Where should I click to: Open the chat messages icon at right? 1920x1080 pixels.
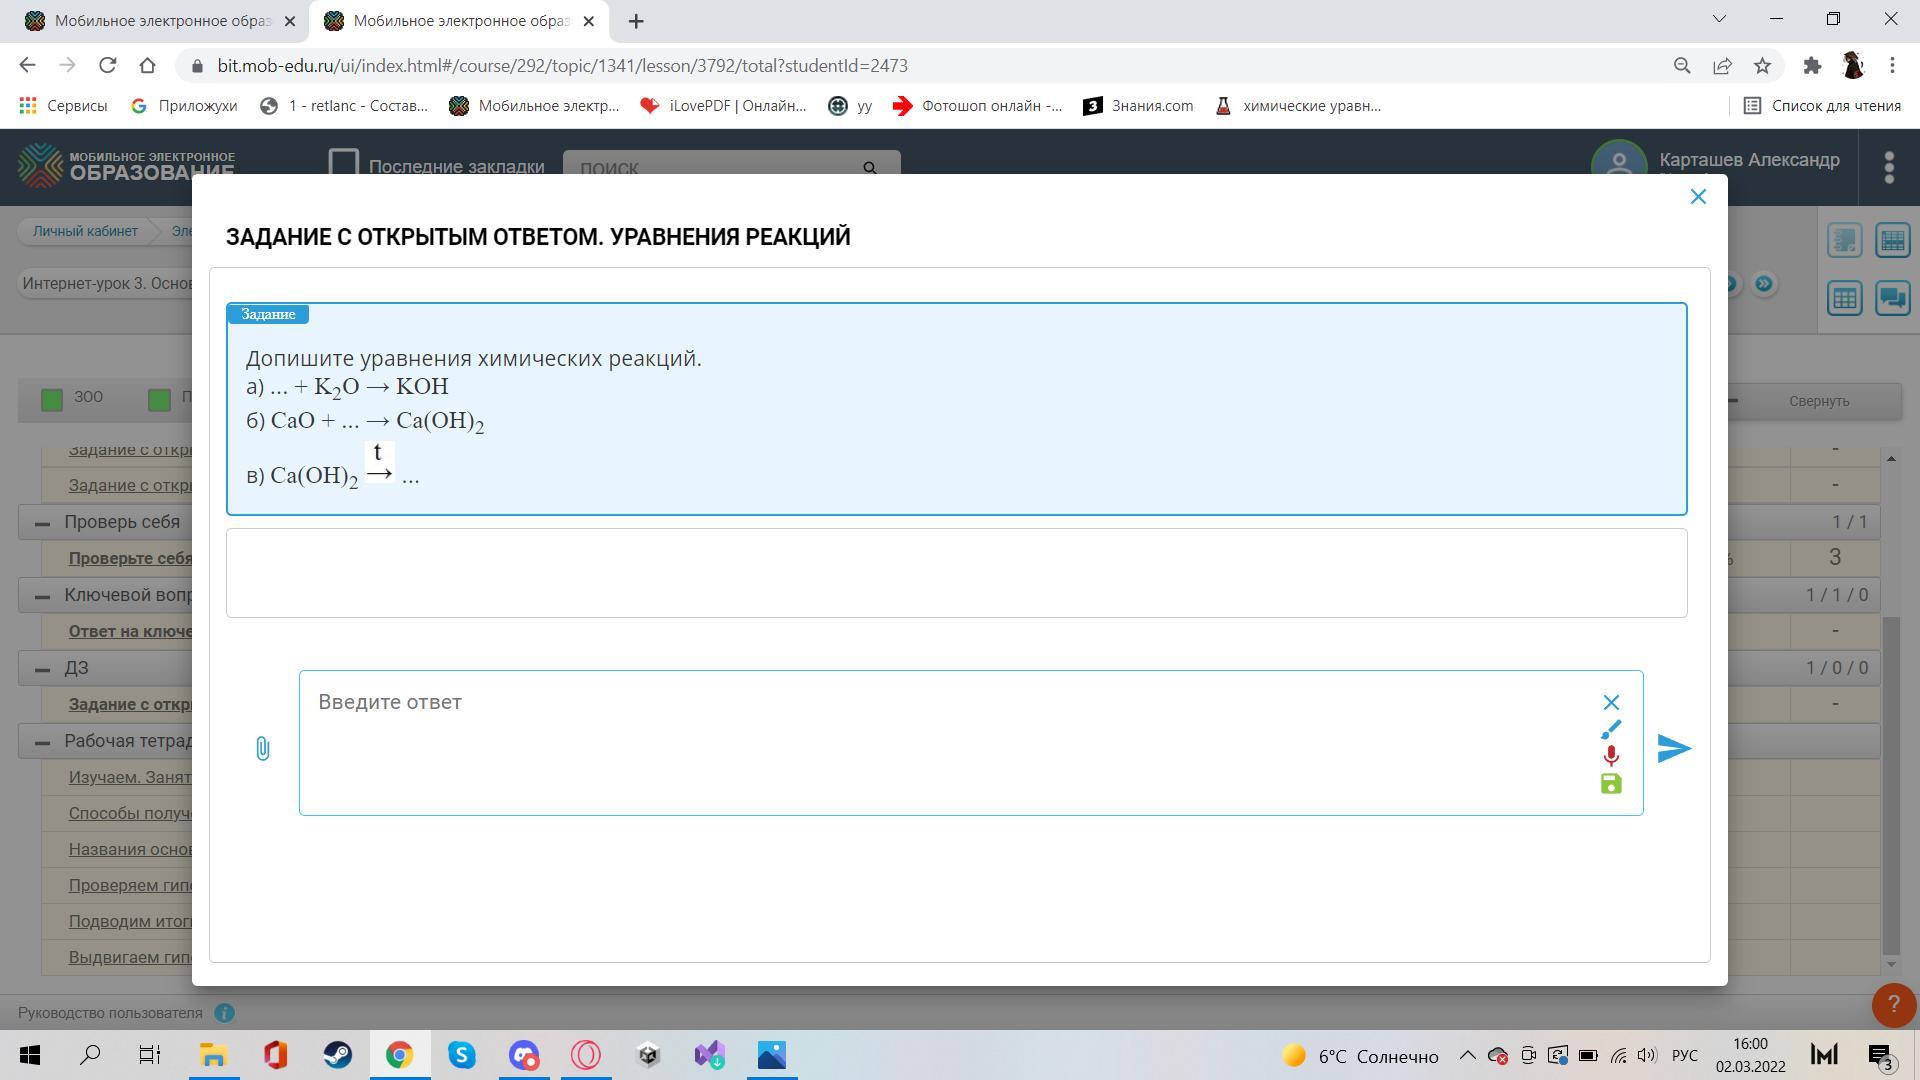point(1892,298)
